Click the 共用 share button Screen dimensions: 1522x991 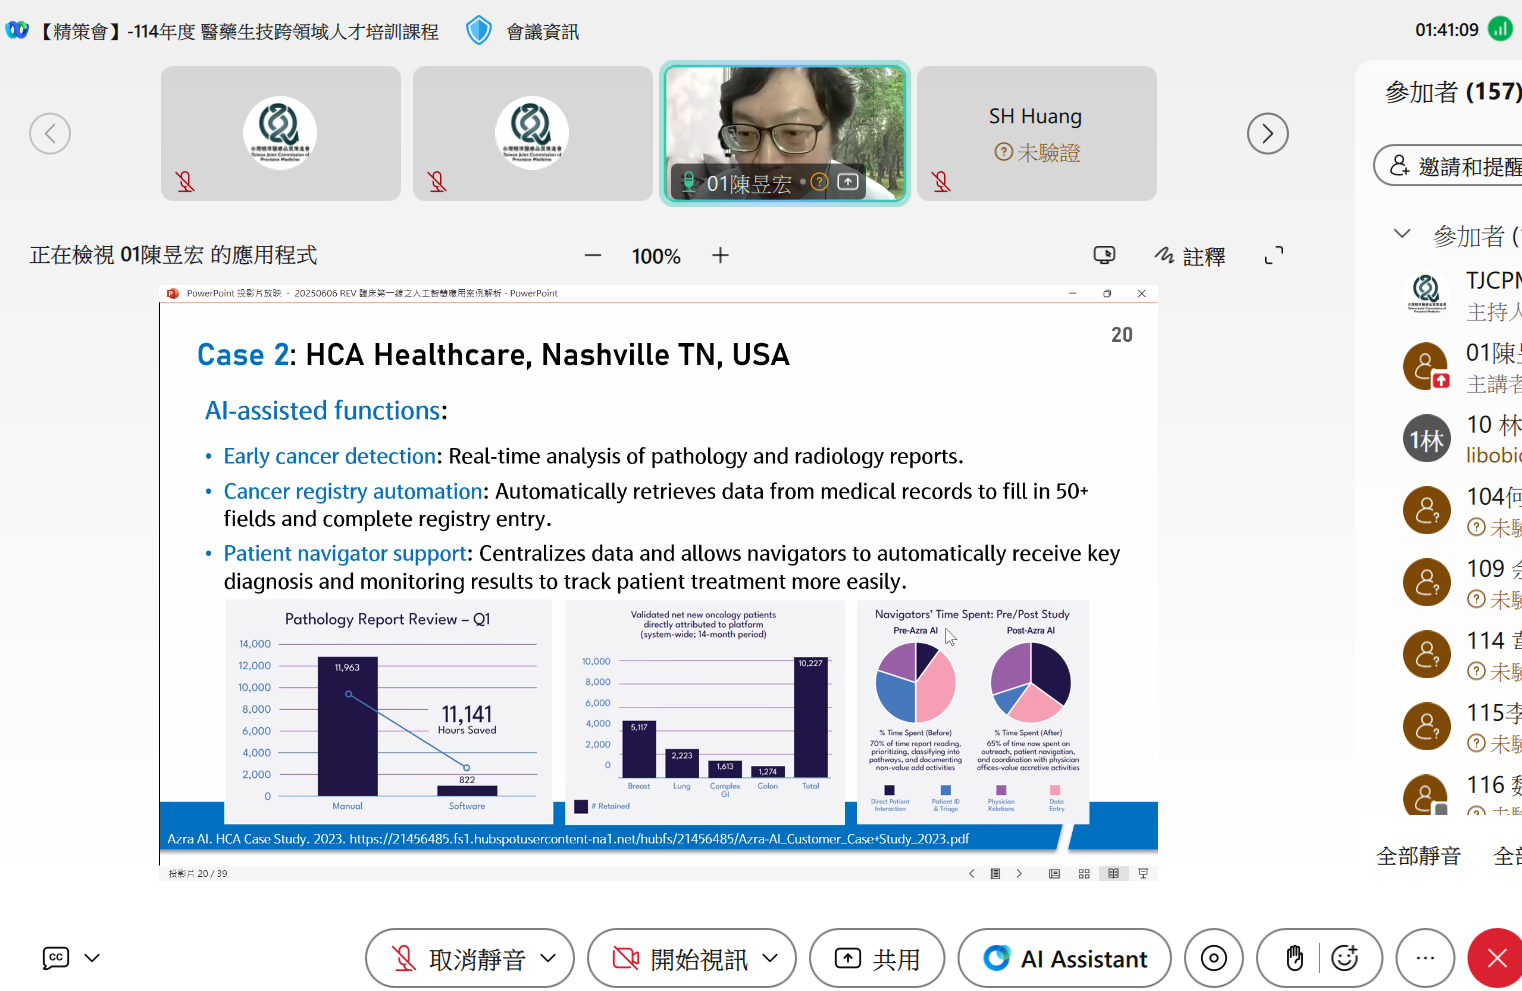click(x=877, y=958)
